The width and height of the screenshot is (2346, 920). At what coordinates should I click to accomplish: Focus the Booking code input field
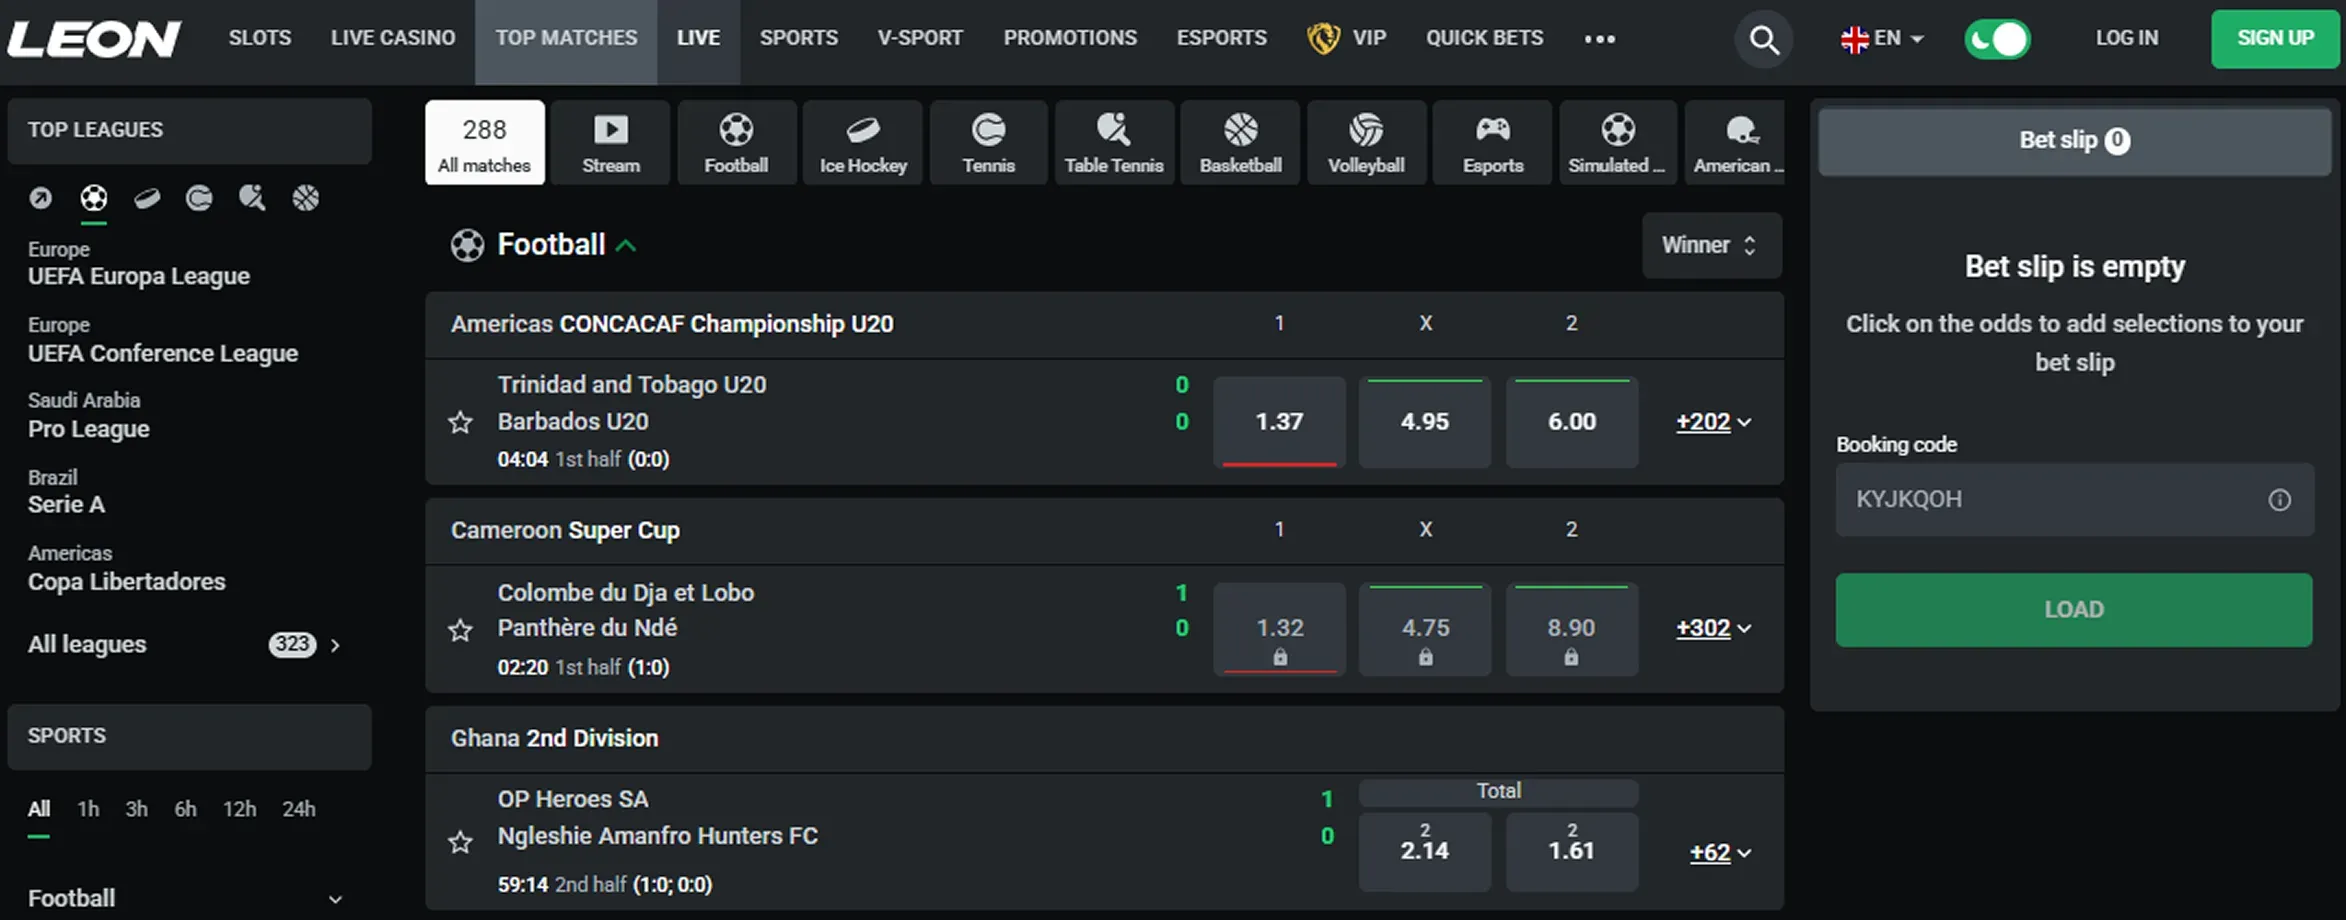2050,499
